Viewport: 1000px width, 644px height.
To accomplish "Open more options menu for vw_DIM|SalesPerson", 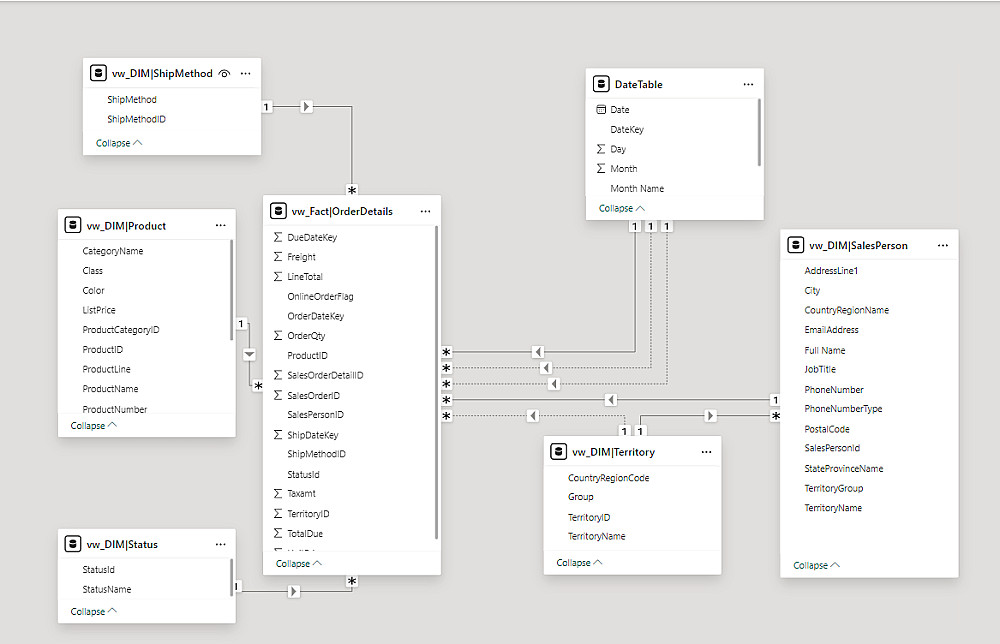I will [942, 245].
